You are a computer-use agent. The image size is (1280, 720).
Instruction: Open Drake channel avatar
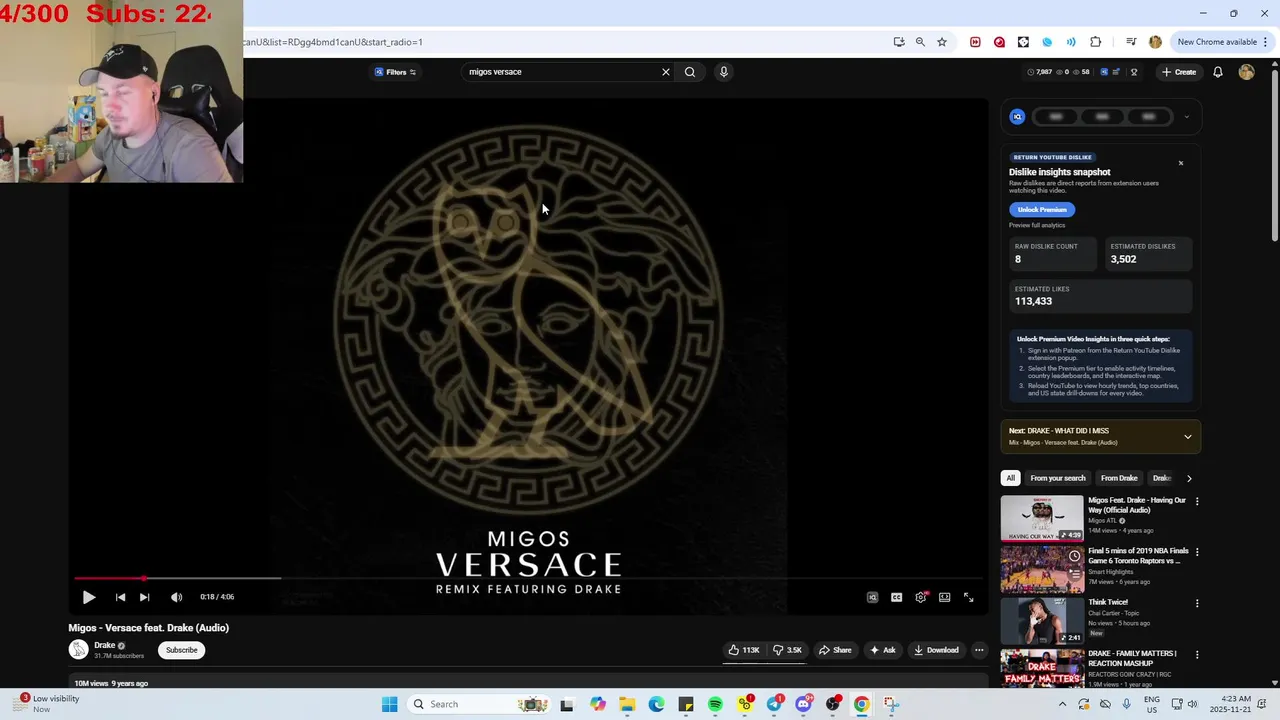[78, 650]
